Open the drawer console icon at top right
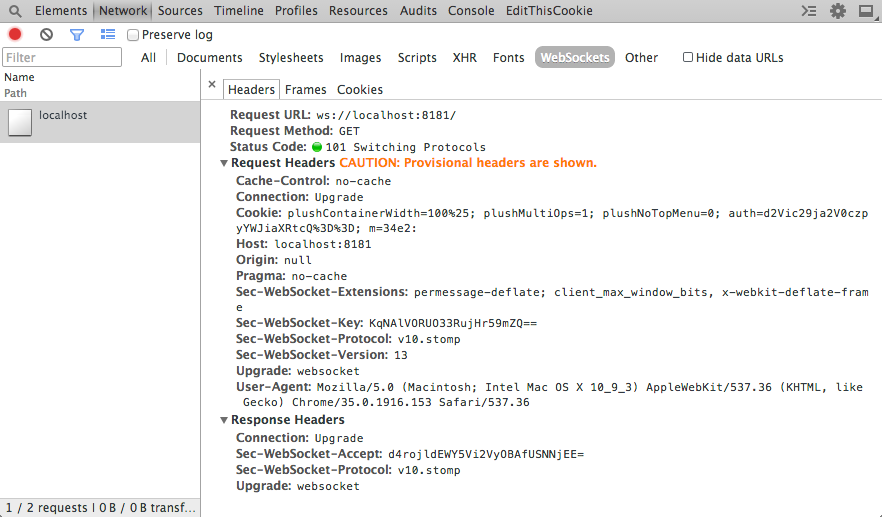The image size is (882, 517). pos(808,11)
